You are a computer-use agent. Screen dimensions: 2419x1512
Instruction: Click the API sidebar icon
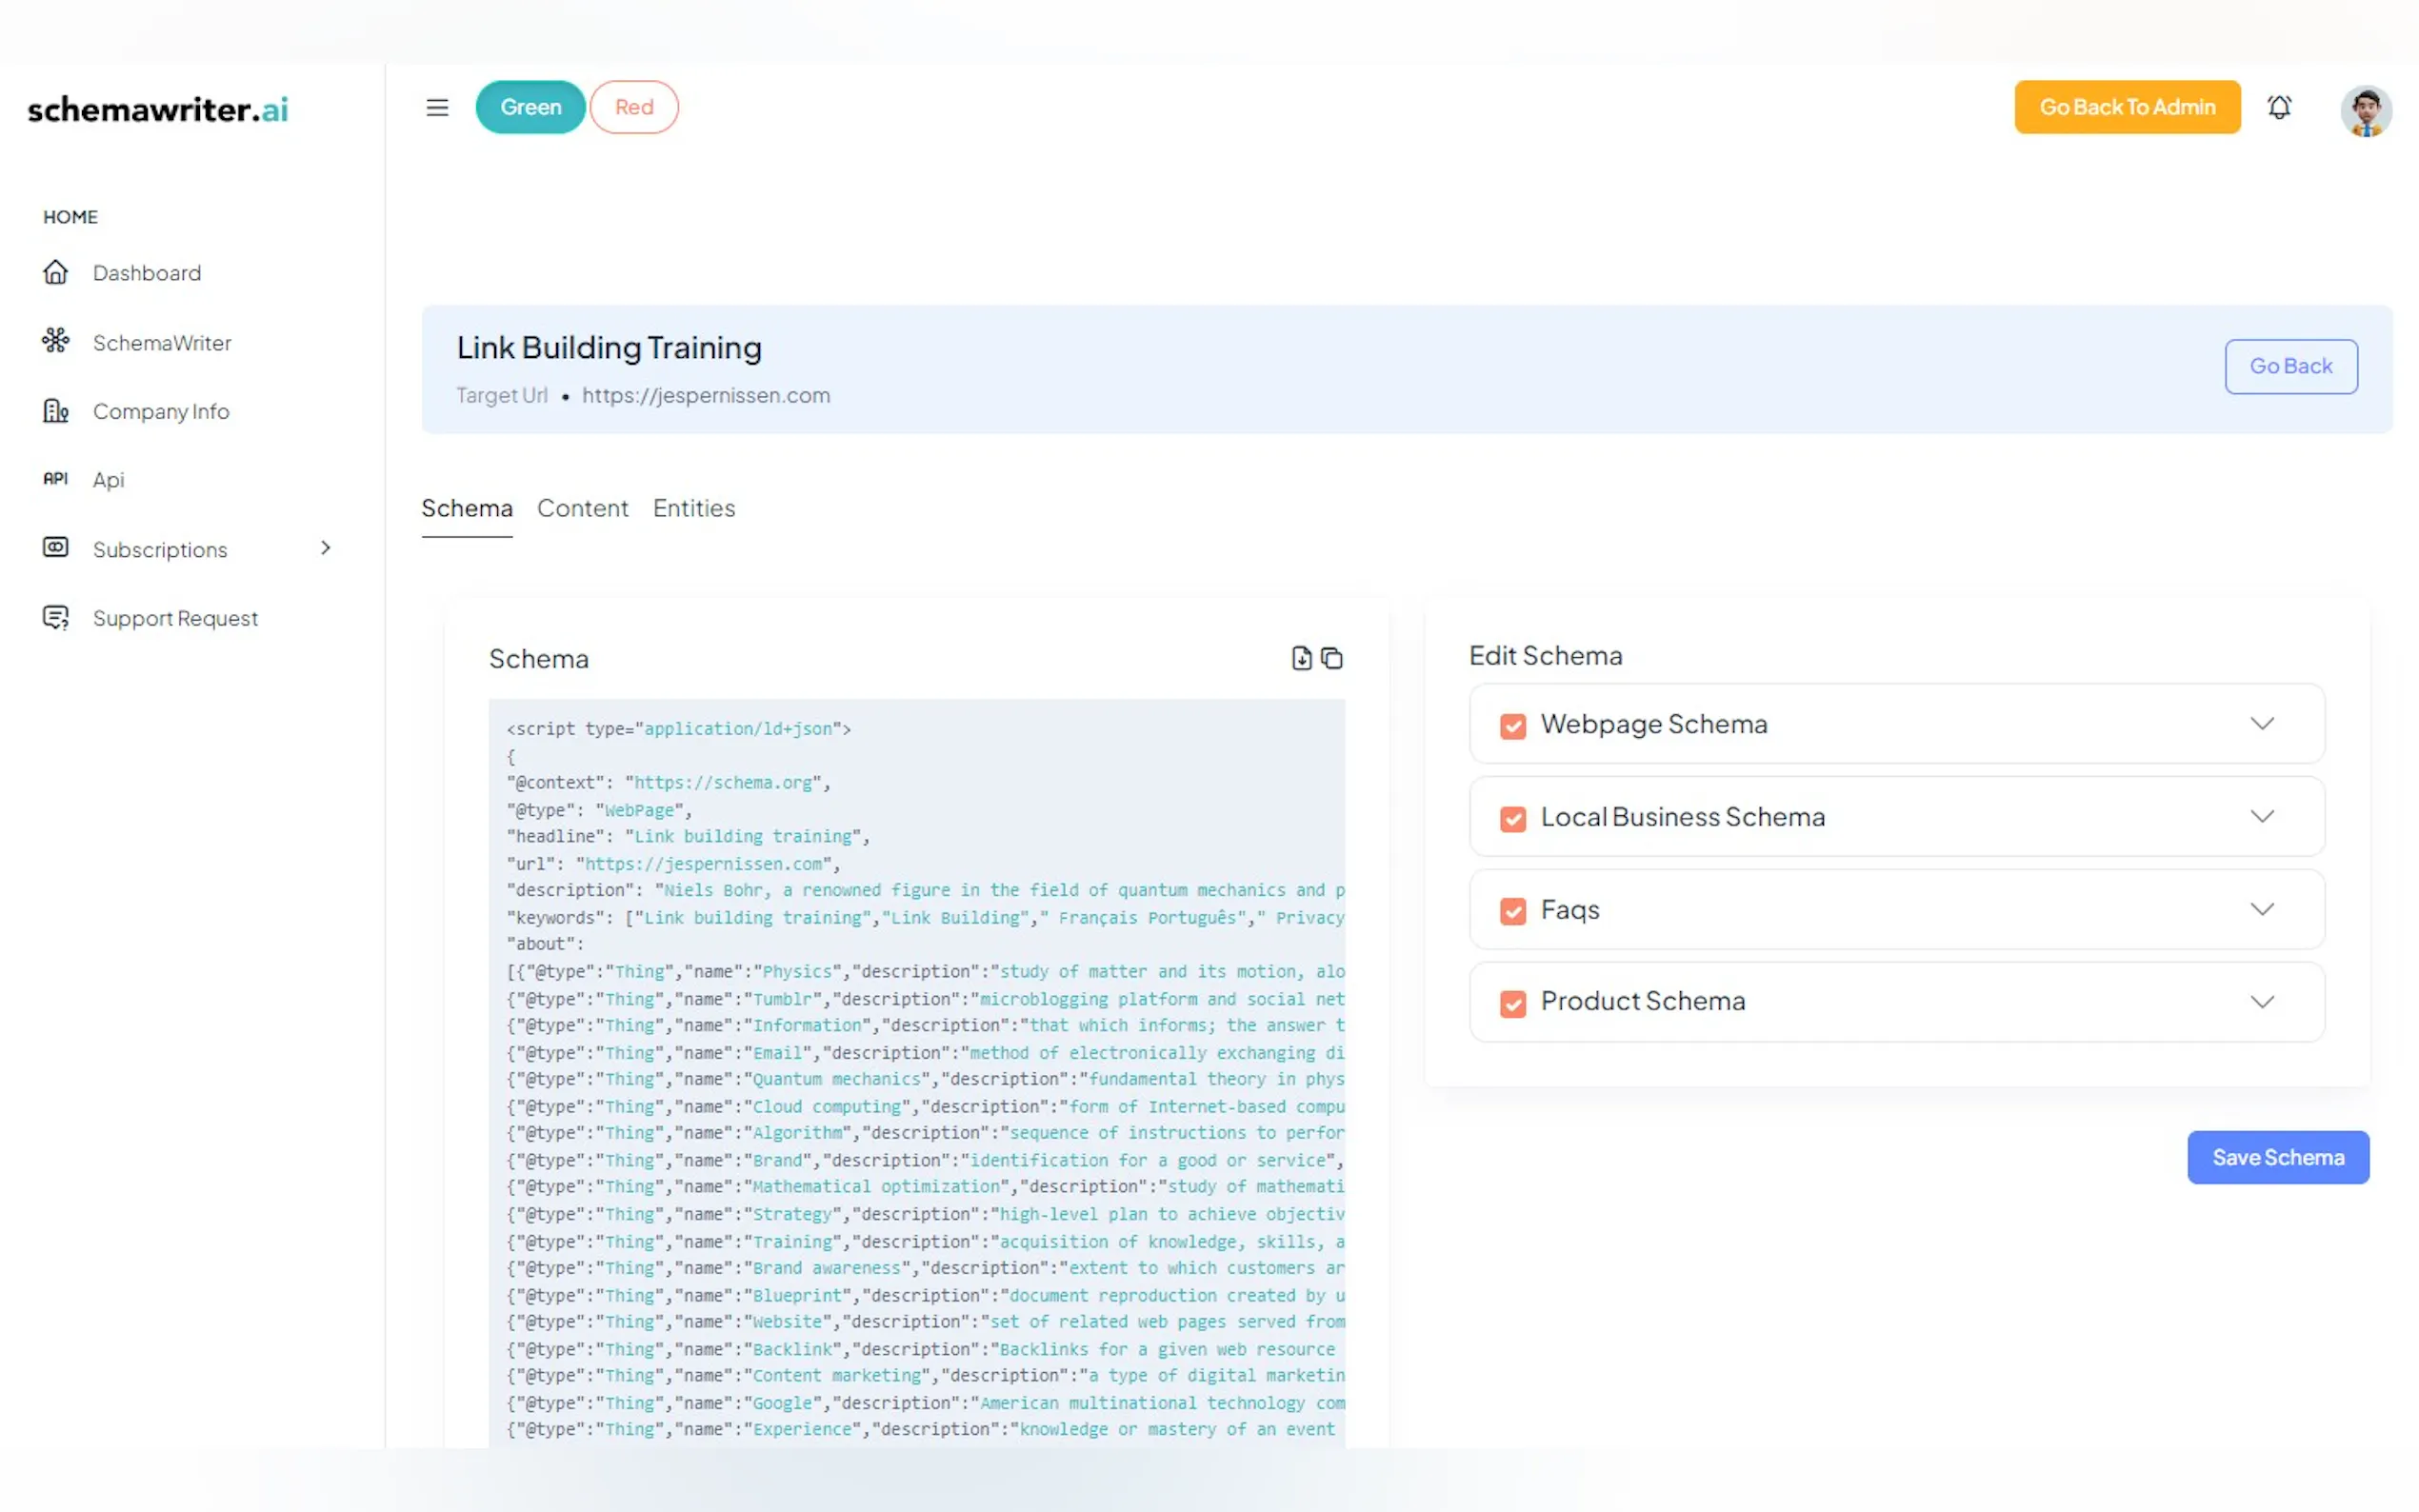point(55,479)
